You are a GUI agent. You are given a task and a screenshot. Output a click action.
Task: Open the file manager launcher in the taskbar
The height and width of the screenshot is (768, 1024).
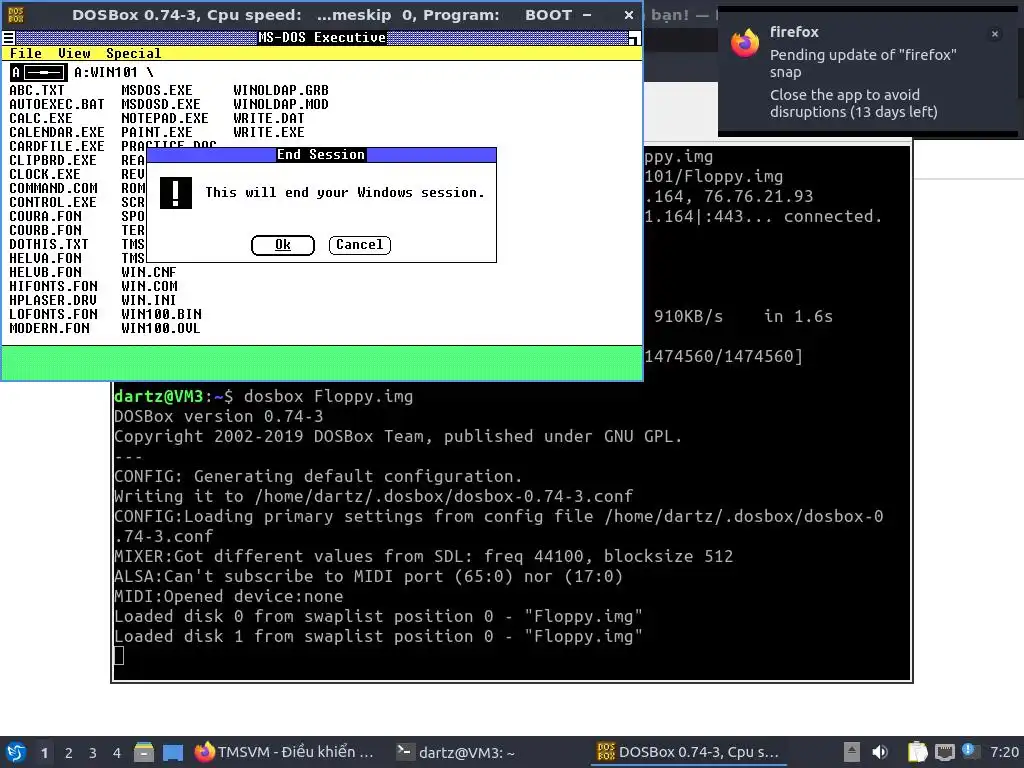tap(144, 752)
